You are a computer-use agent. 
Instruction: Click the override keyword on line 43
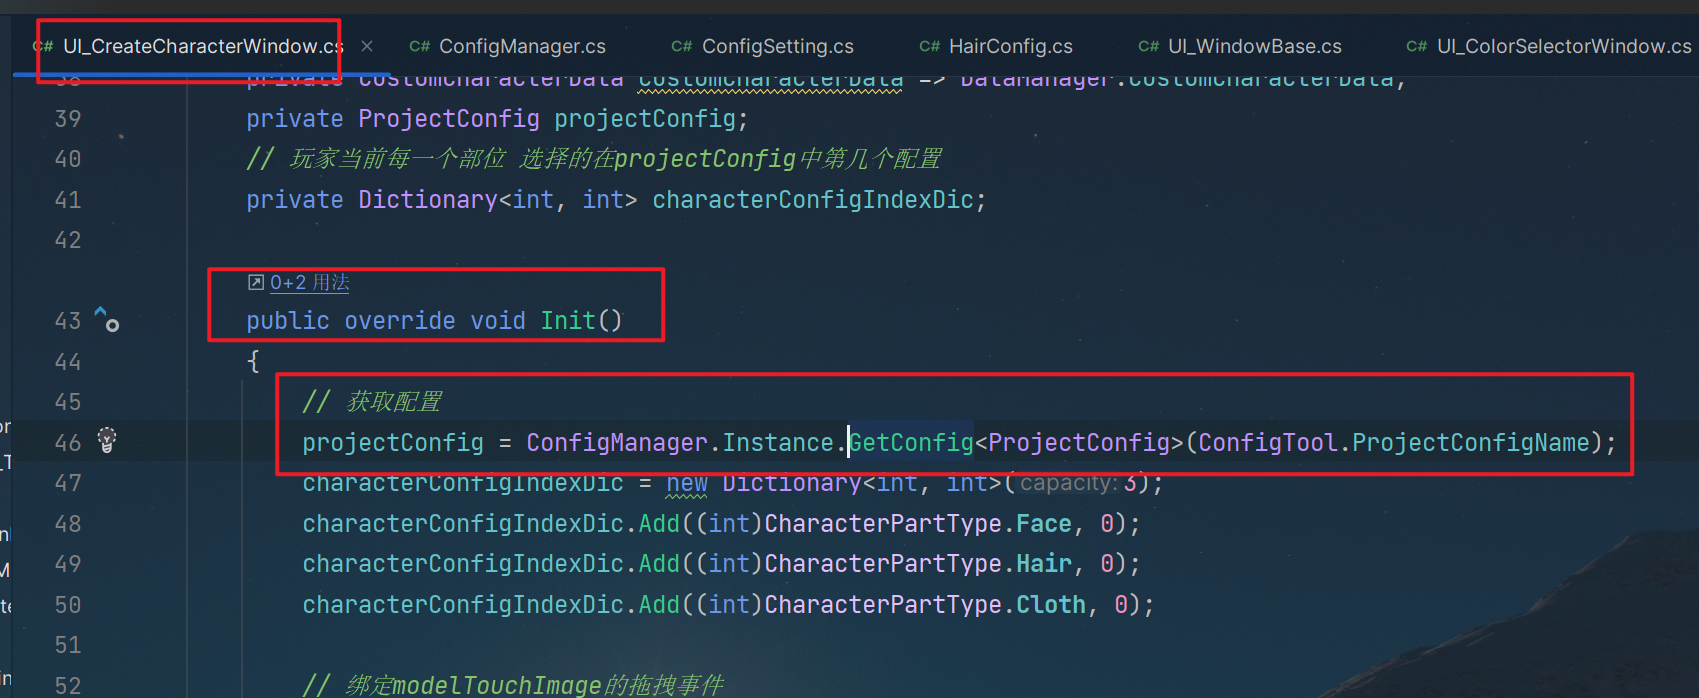400,321
